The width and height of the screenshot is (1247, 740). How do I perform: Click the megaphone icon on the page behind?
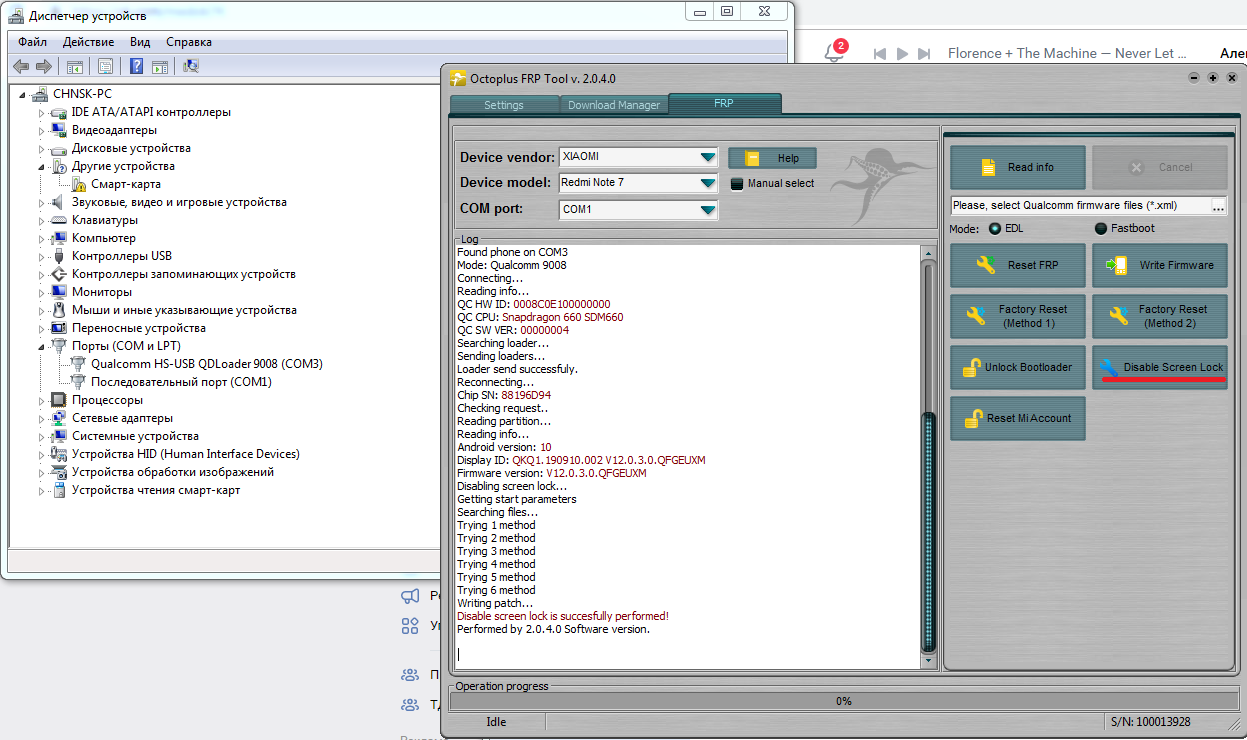[x=410, y=596]
